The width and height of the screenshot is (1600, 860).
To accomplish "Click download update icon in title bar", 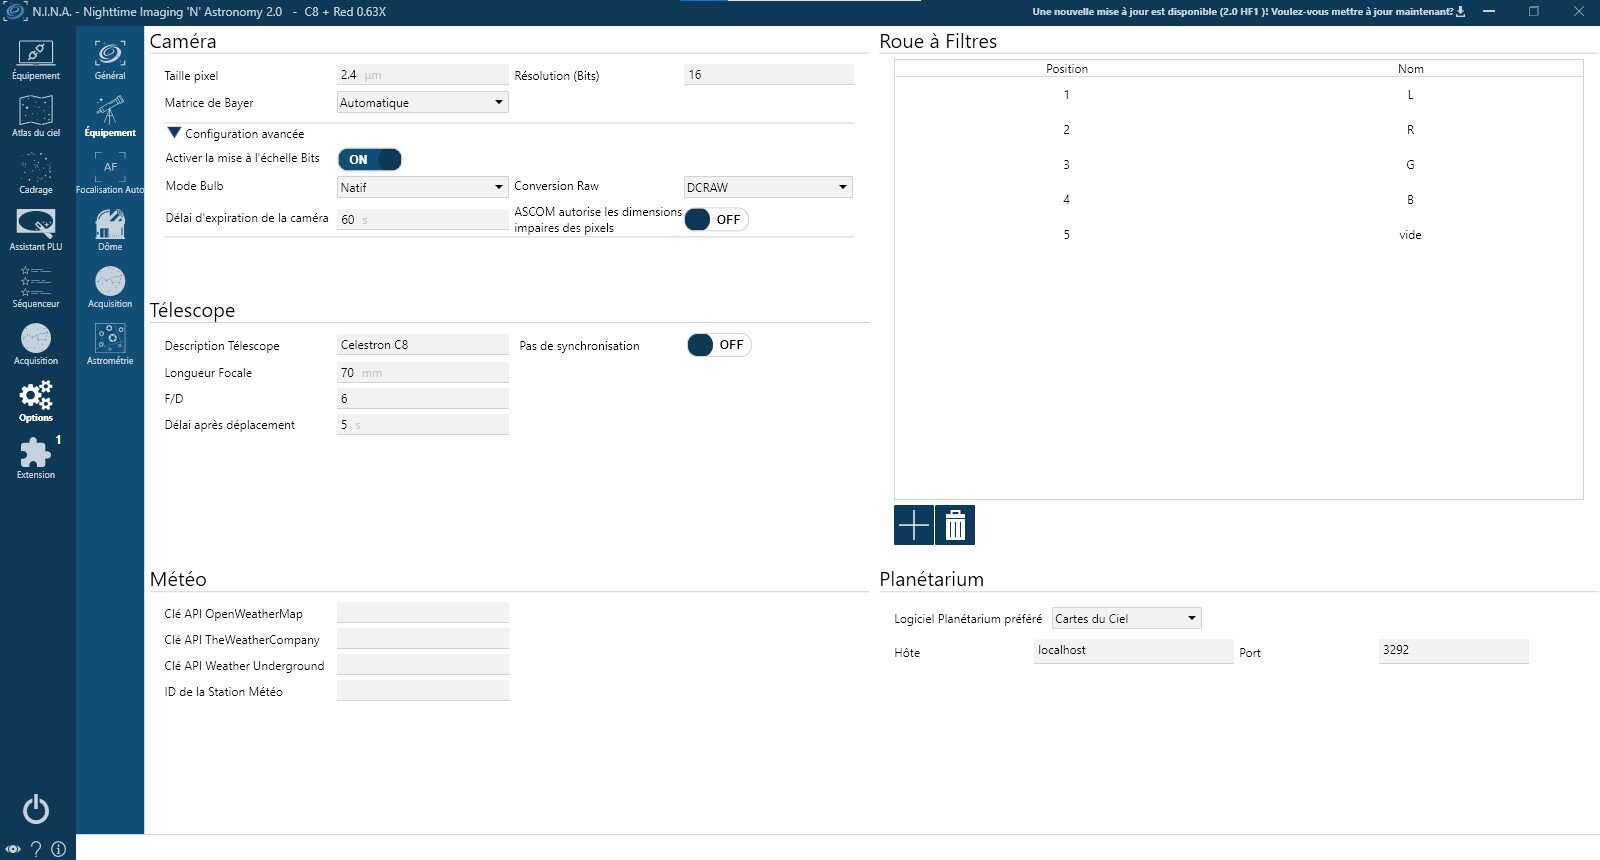I will point(1460,12).
